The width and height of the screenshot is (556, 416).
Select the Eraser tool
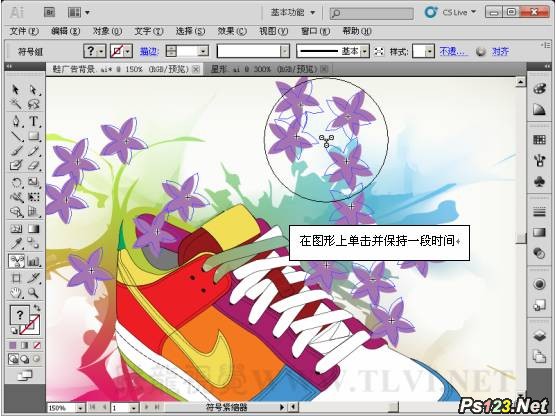[34, 165]
